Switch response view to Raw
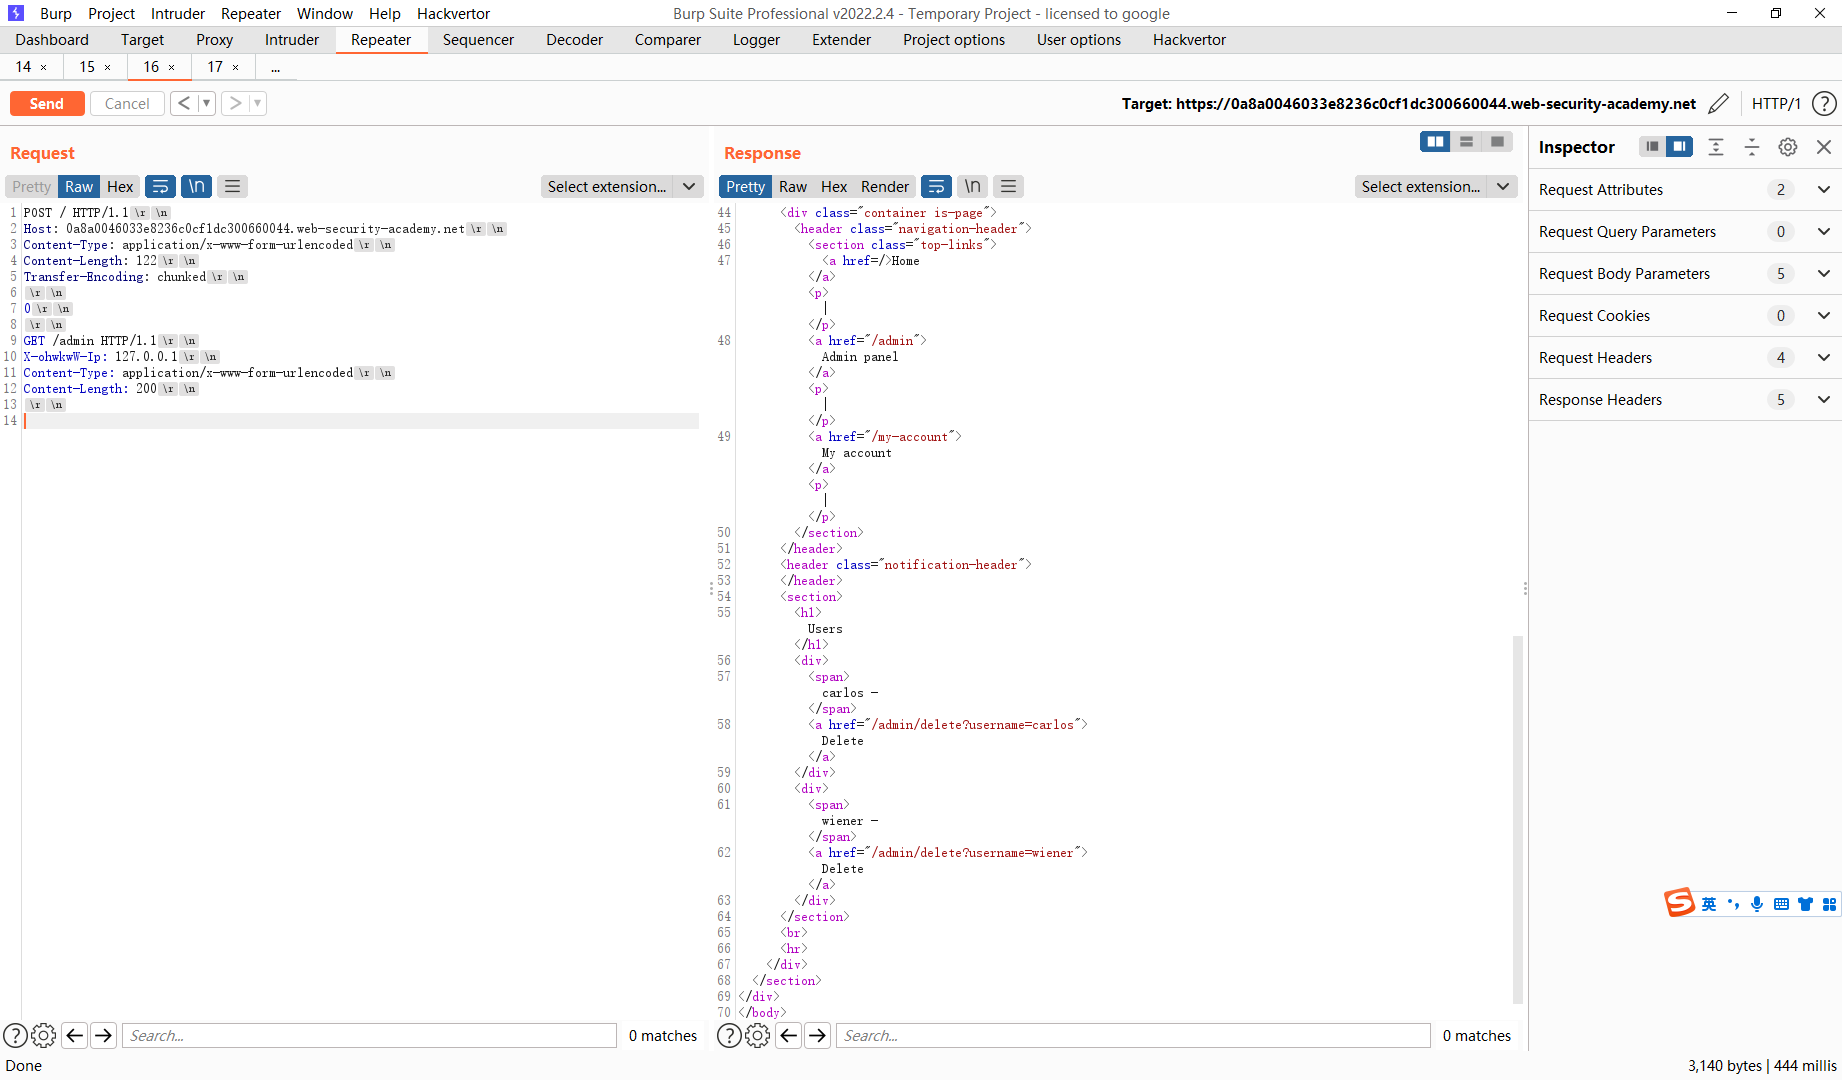 pyautogui.click(x=793, y=187)
